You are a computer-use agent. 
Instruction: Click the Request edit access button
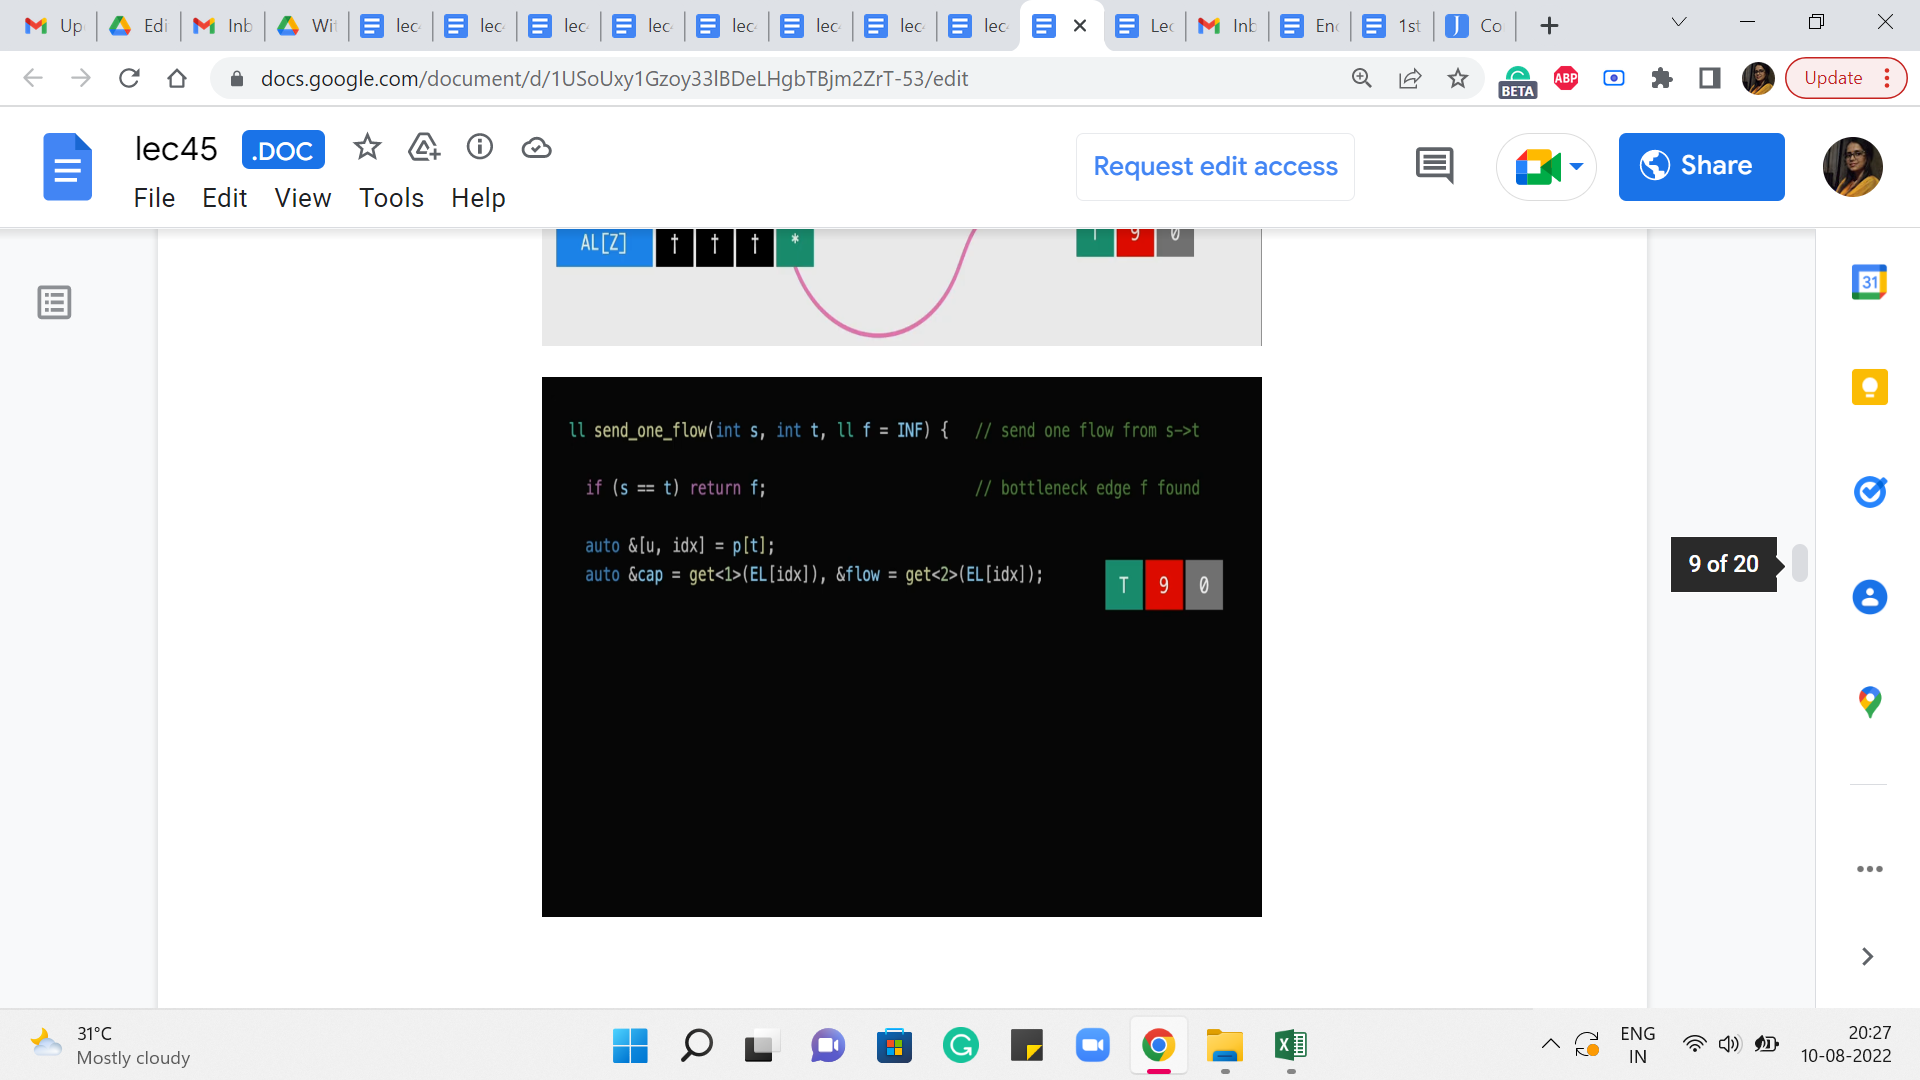point(1215,166)
